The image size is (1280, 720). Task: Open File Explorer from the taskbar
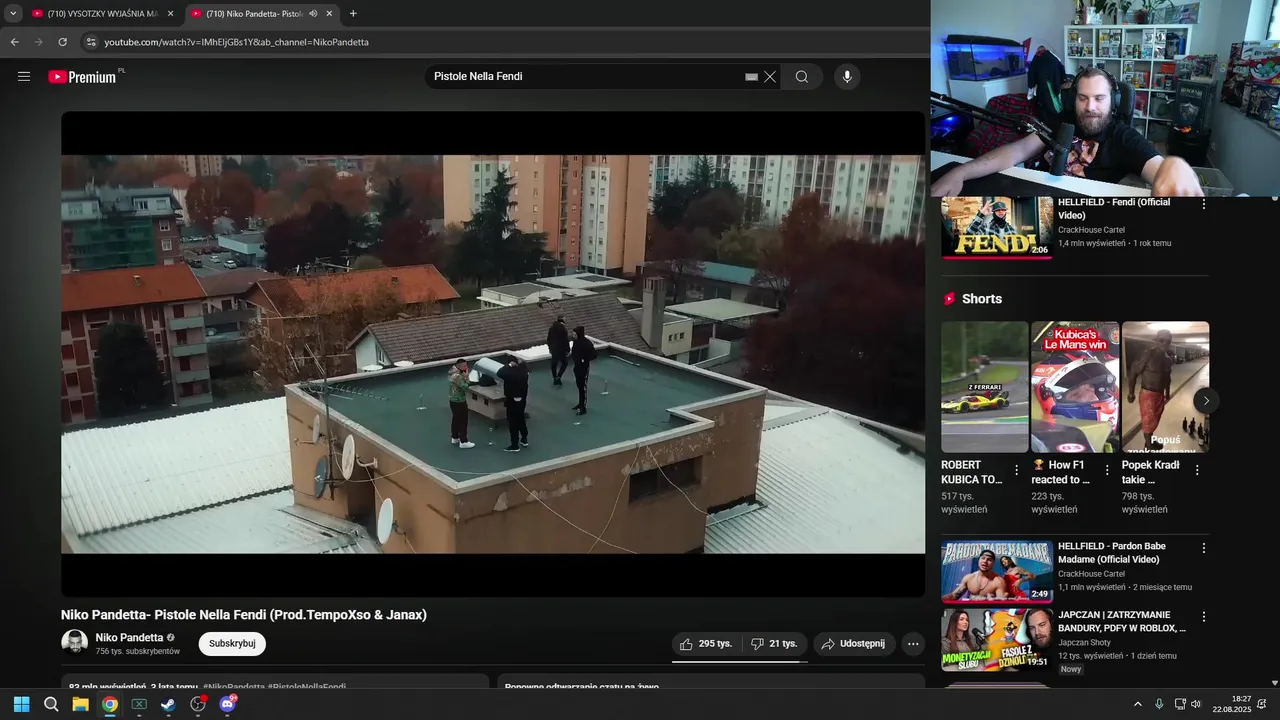point(80,704)
